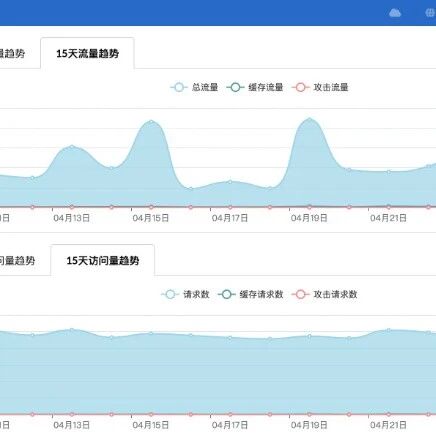Click the 04月19日 peak point in the traffic chart

[x=310, y=119]
